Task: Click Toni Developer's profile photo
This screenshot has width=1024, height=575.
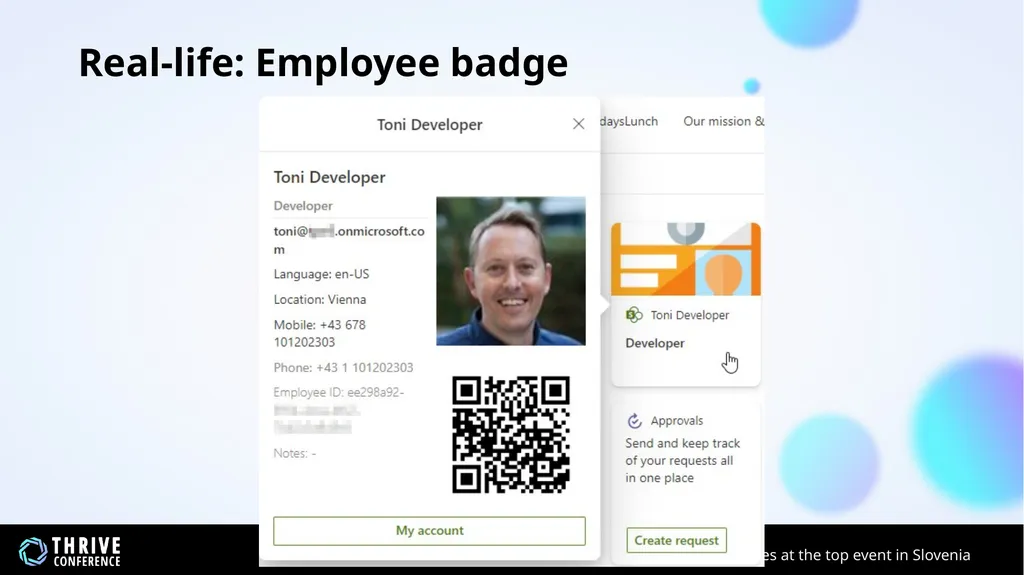Action: (x=511, y=271)
